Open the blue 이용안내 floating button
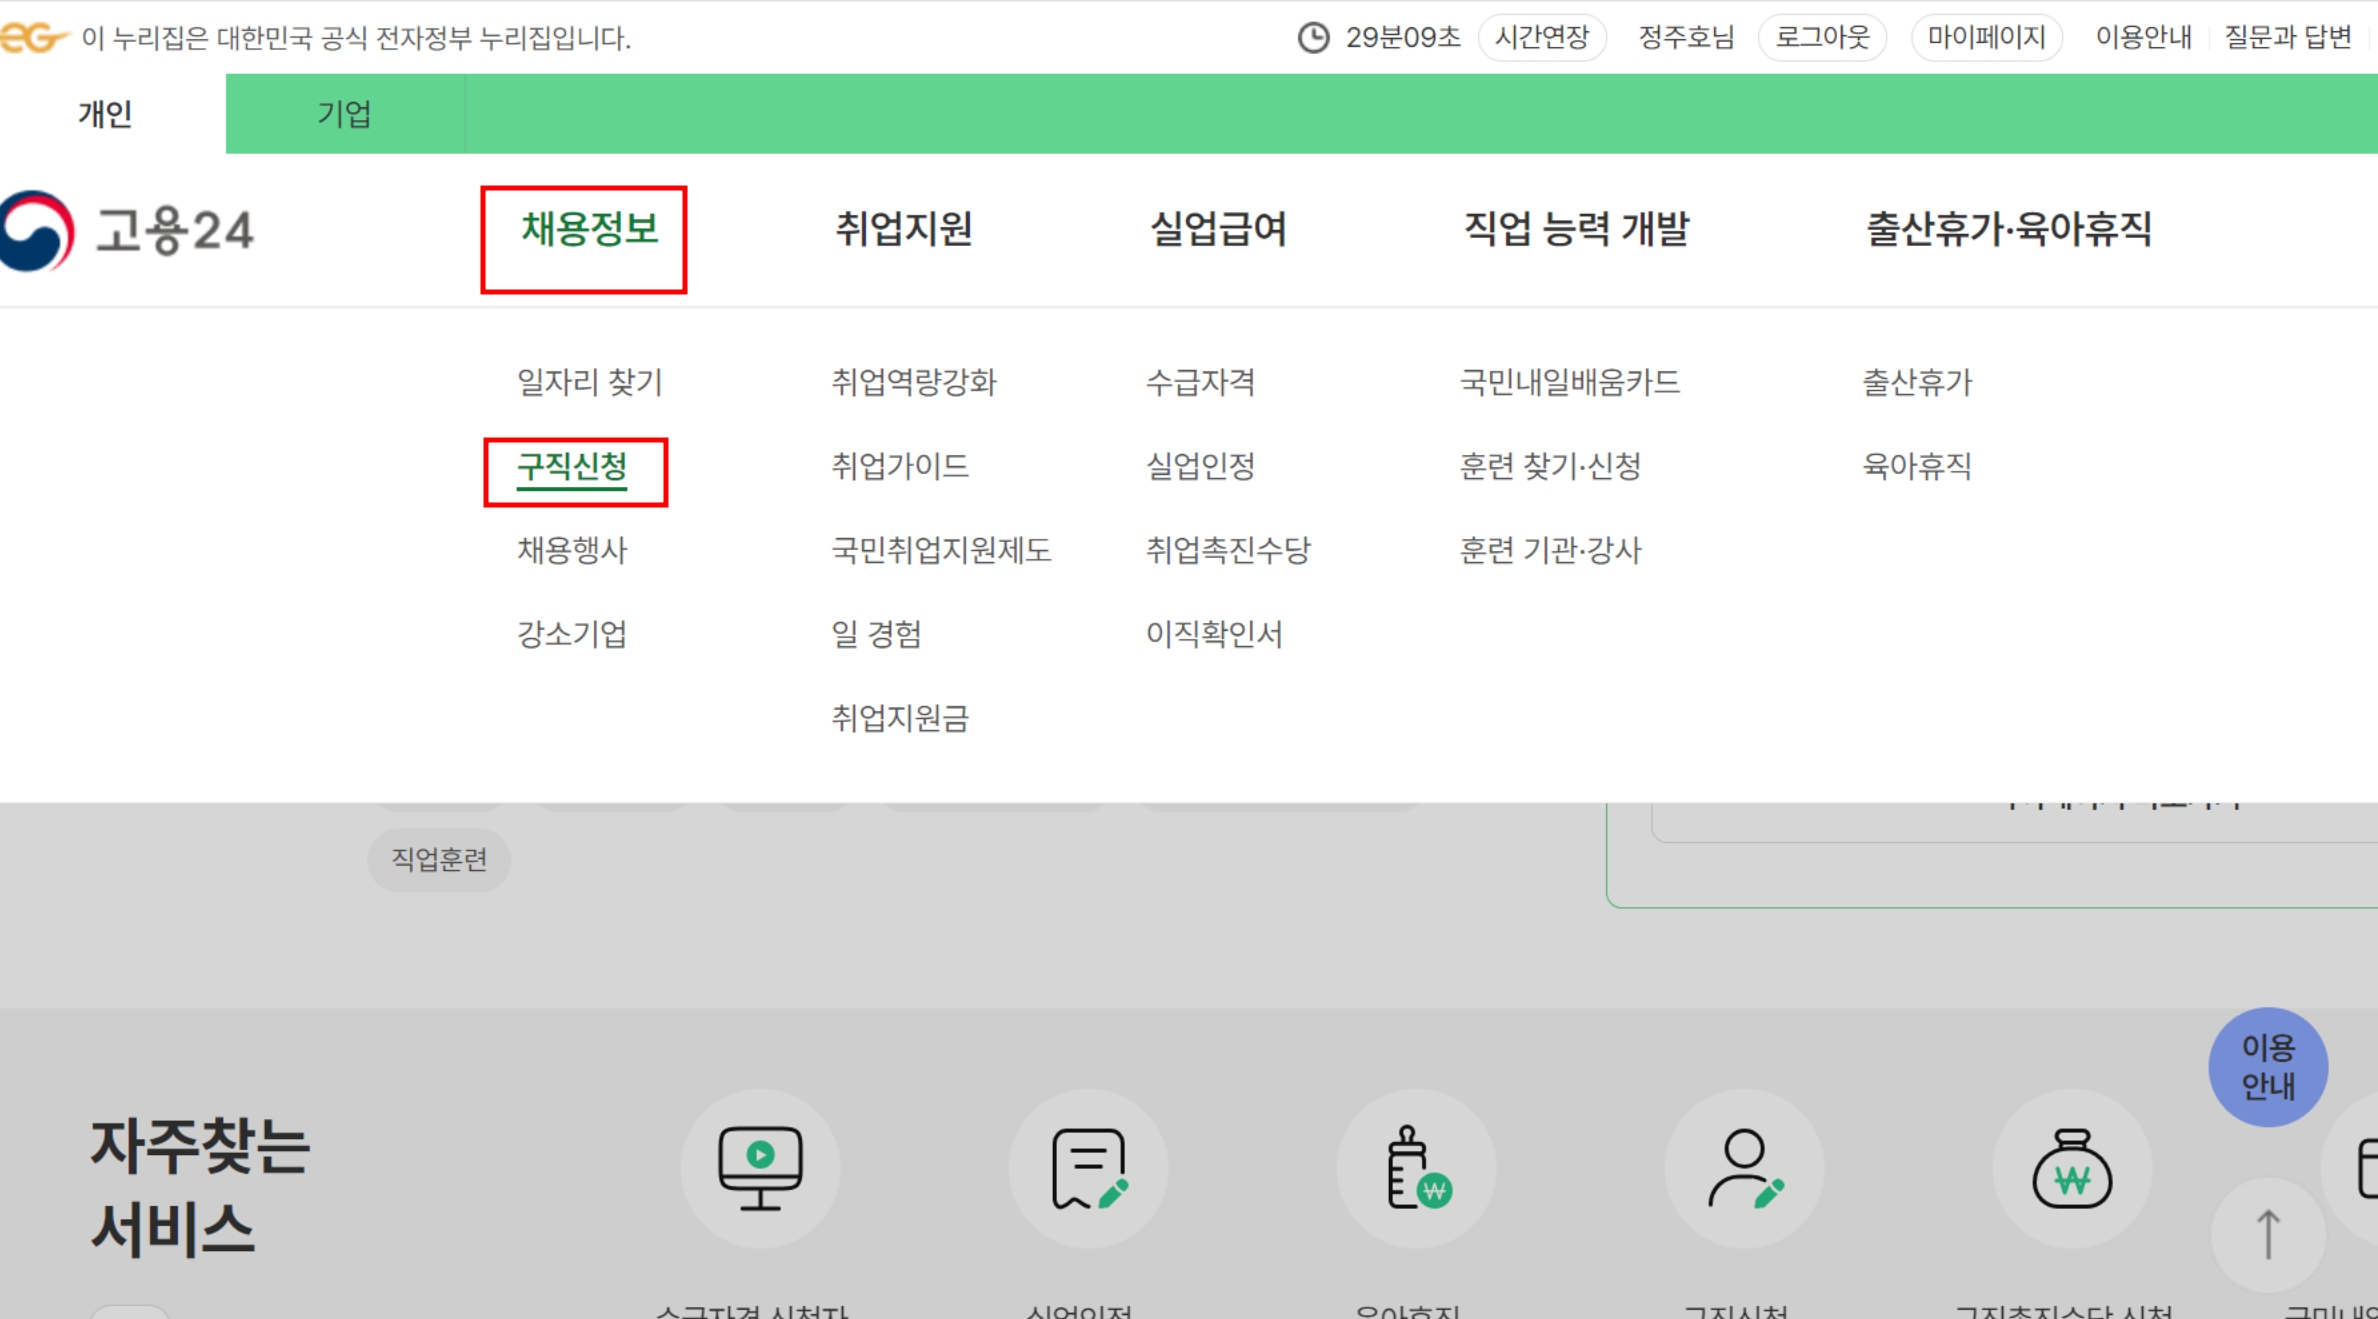This screenshot has height=1319, width=2378. click(2267, 1066)
